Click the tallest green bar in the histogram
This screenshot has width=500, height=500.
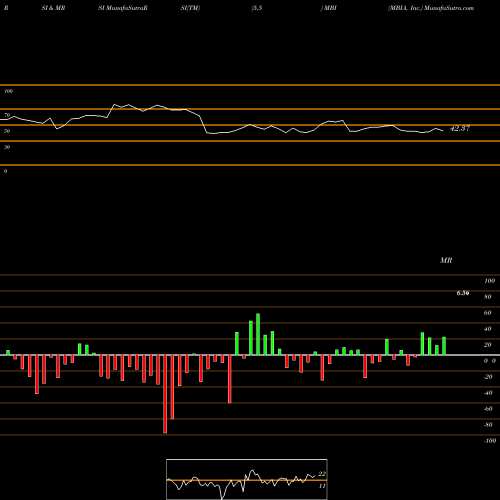(258, 334)
